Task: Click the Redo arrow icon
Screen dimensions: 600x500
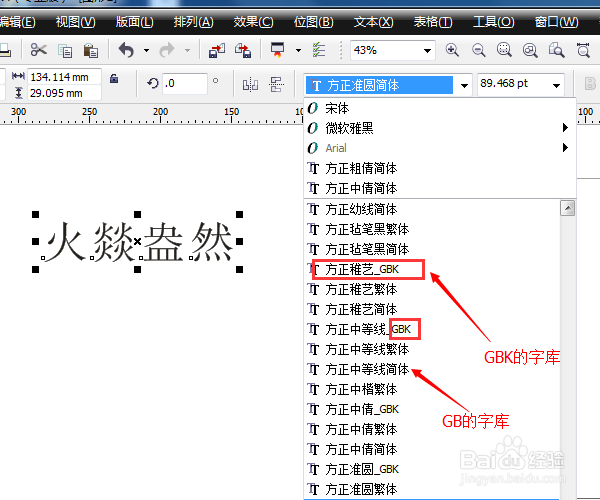Action: click(167, 50)
